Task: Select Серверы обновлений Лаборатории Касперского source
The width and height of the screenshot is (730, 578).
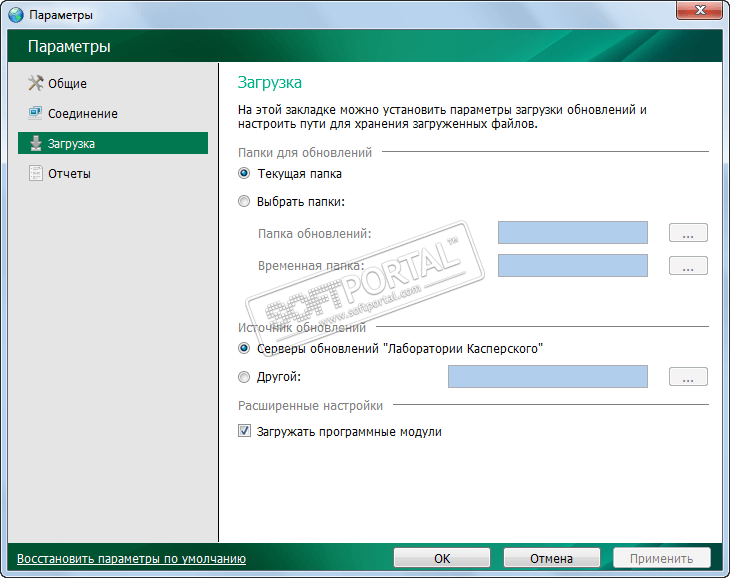Action: point(244,349)
